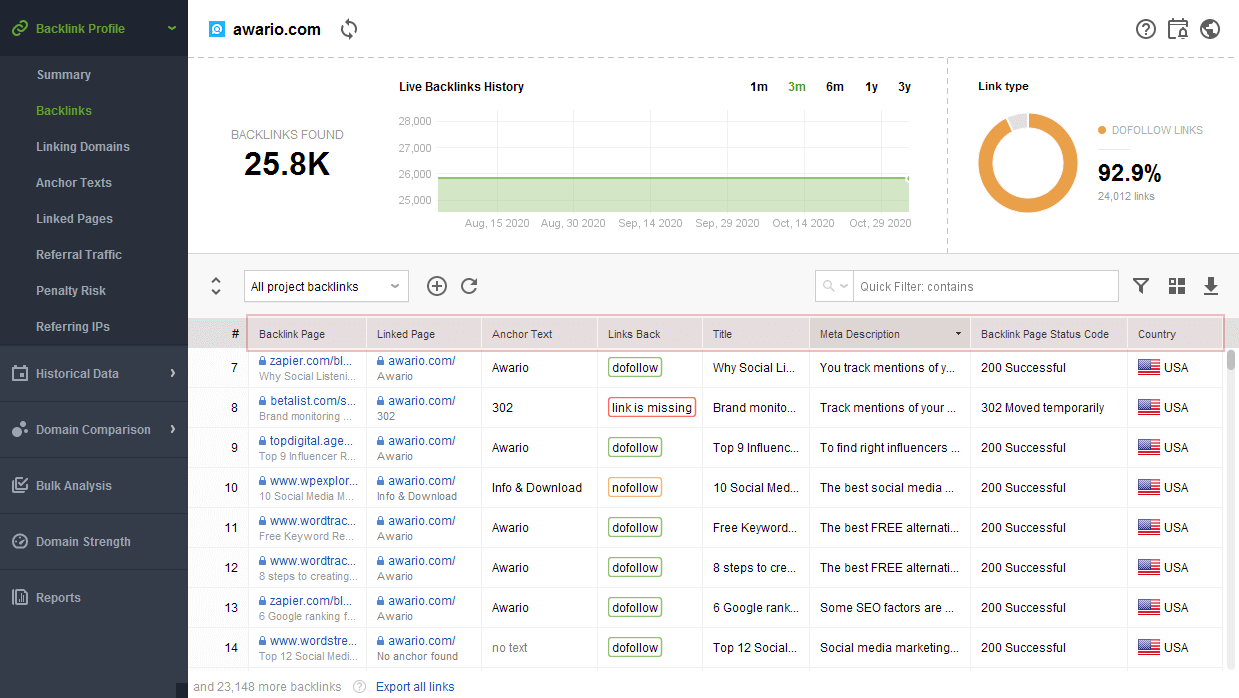Open the Summary menu item
1239x698 pixels.
[64, 75]
